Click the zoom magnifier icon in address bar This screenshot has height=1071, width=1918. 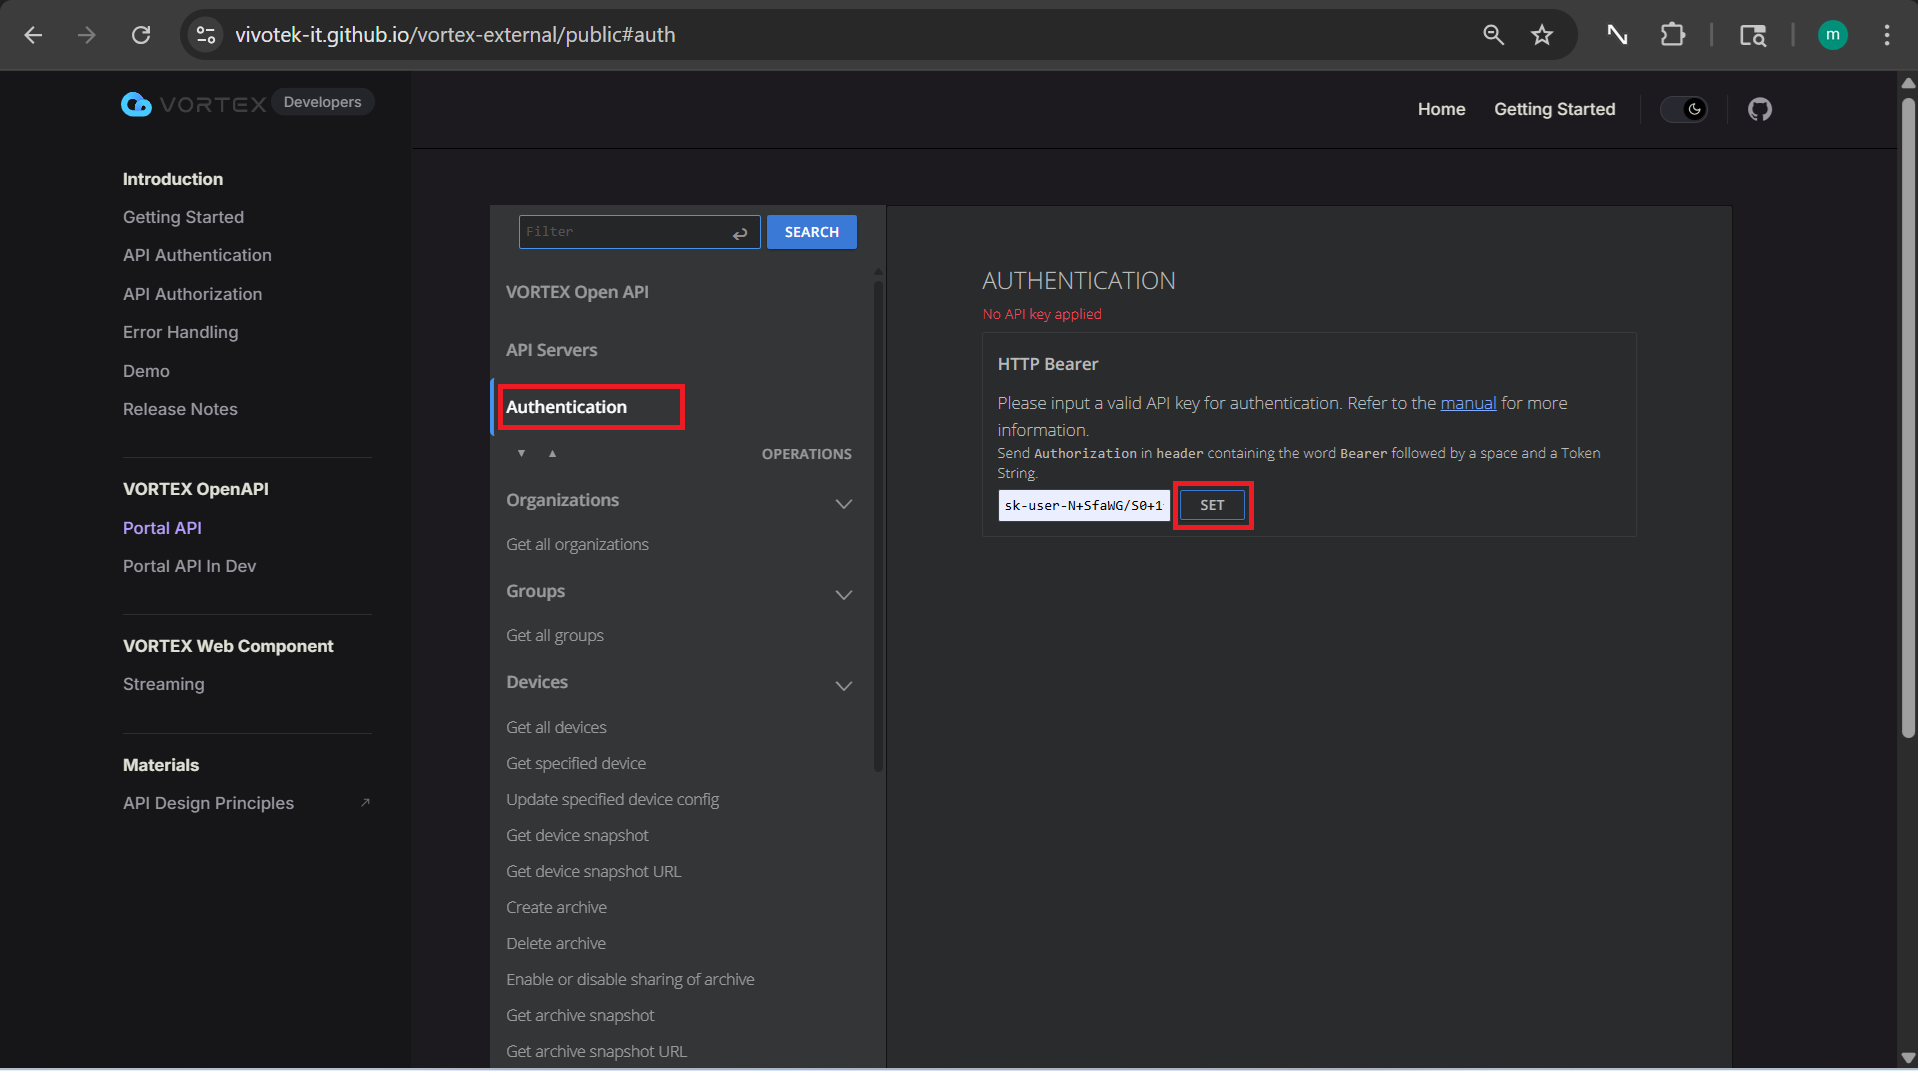[x=1493, y=35]
